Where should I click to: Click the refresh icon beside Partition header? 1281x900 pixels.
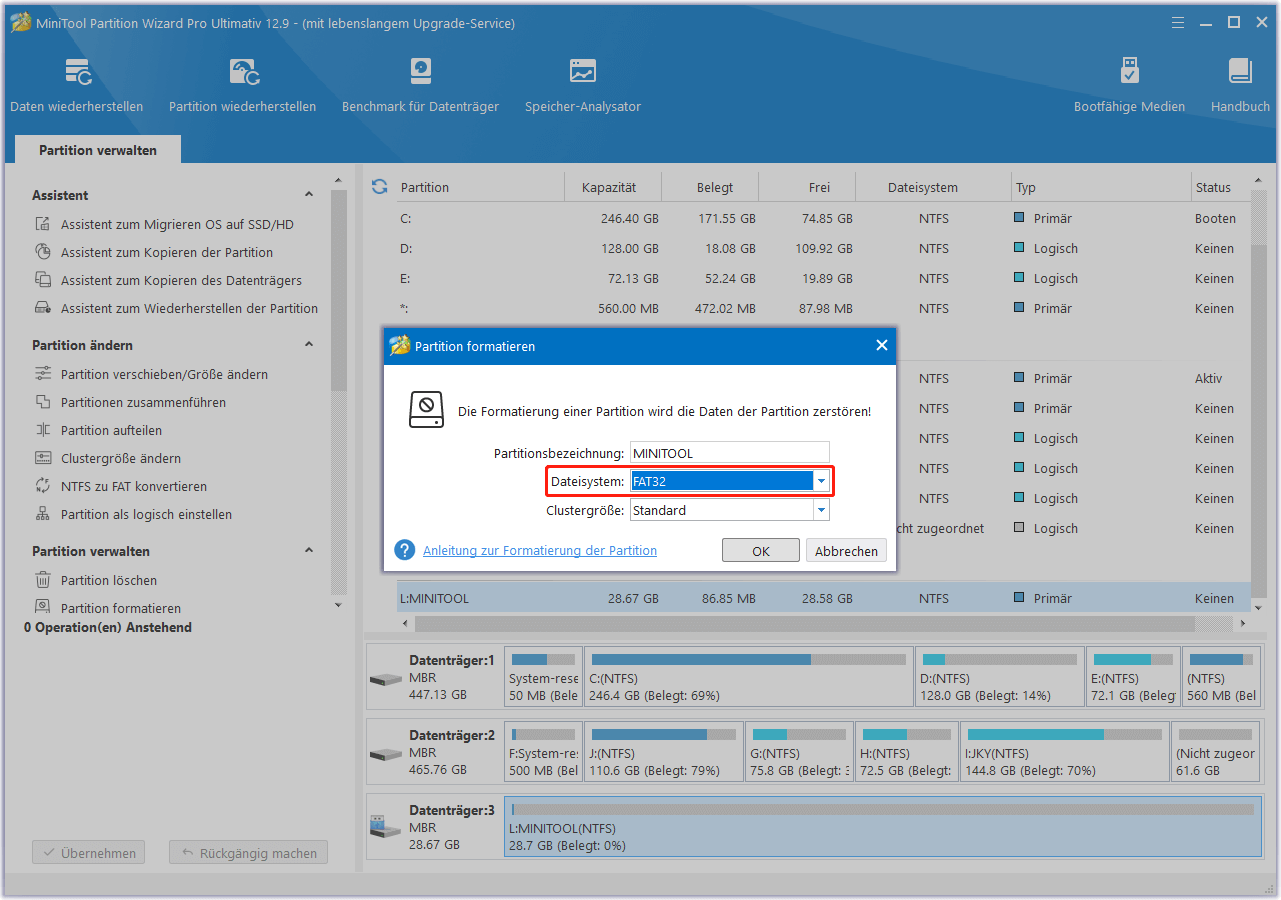(x=379, y=187)
